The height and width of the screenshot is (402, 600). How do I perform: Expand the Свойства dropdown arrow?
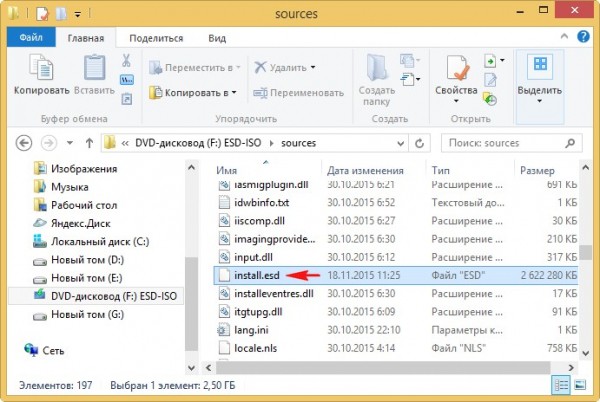(456, 101)
